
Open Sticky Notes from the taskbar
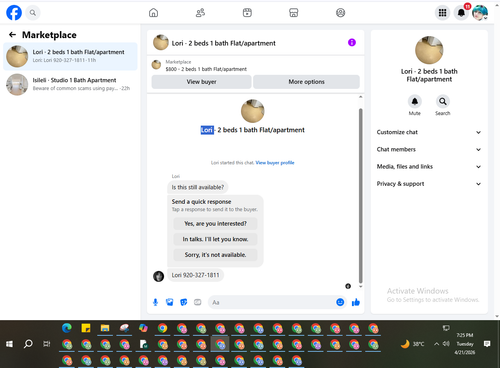click(x=86, y=328)
